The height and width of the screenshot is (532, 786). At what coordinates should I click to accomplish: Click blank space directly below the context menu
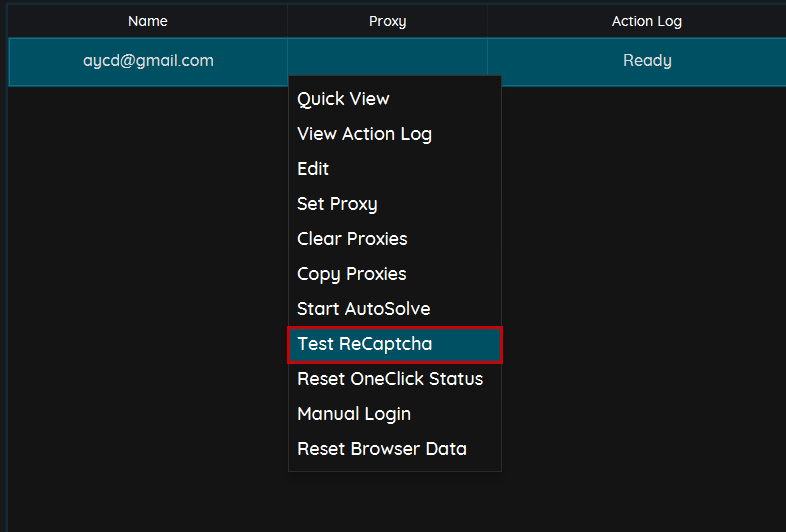click(395, 500)
